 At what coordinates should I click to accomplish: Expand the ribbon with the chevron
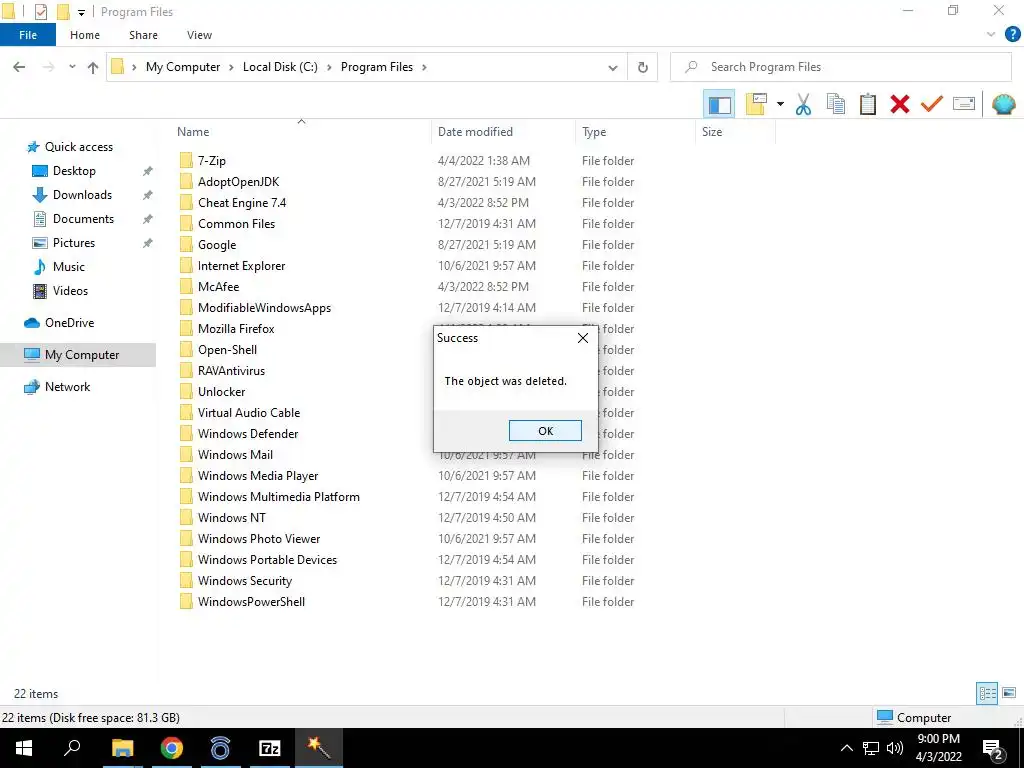click(x=990, y=35)
